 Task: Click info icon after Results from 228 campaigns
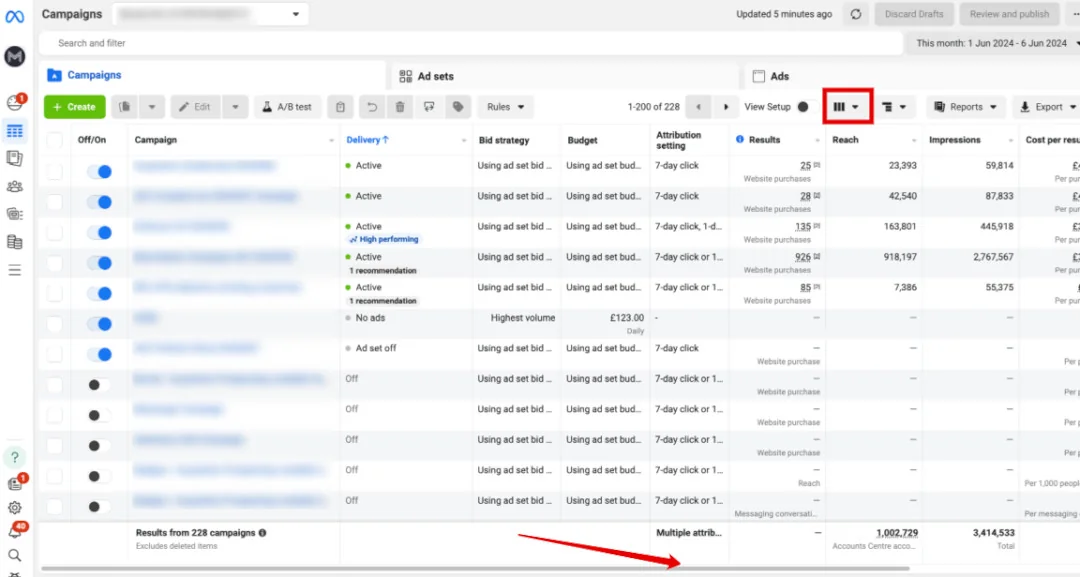click(262, 532)
